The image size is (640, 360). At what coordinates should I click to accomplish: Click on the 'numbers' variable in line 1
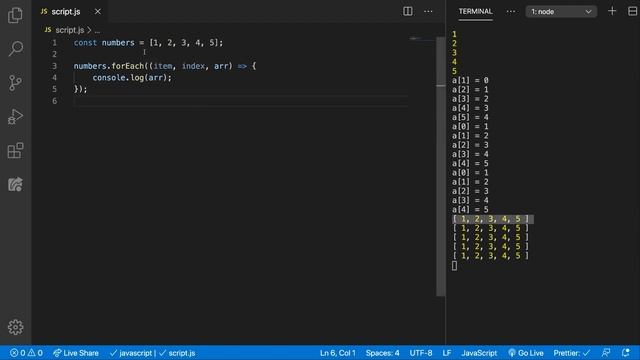click(118, 42)
